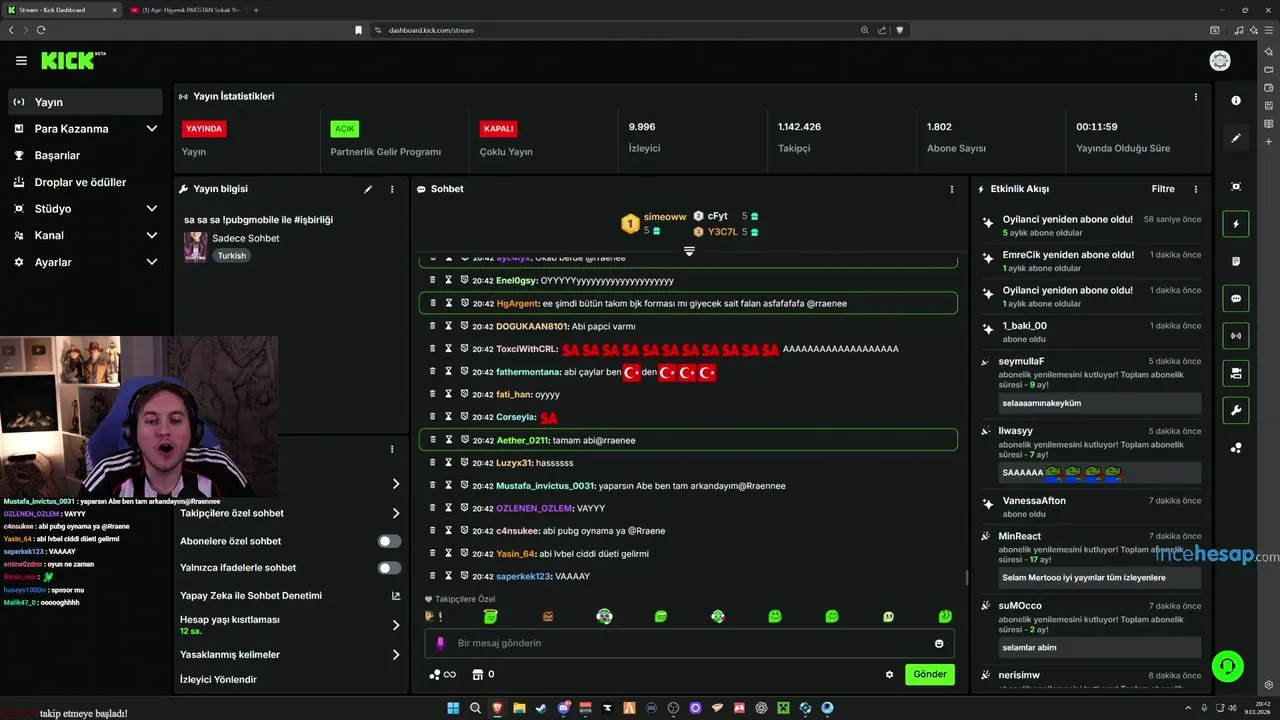The width and height of the screenshot is (1280, 720).
Task: Open Hesap yaşı kısıtlaması options chevron
Action: click(x=396, y=625)
